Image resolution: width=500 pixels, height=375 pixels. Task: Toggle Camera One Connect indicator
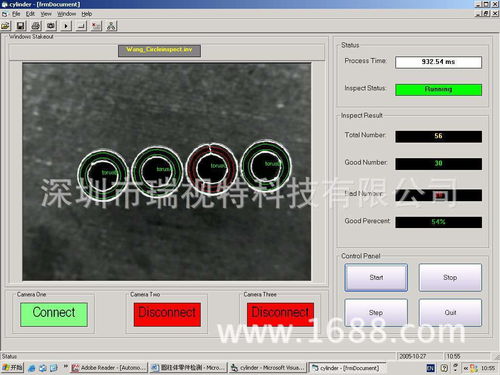click(54, 314)
